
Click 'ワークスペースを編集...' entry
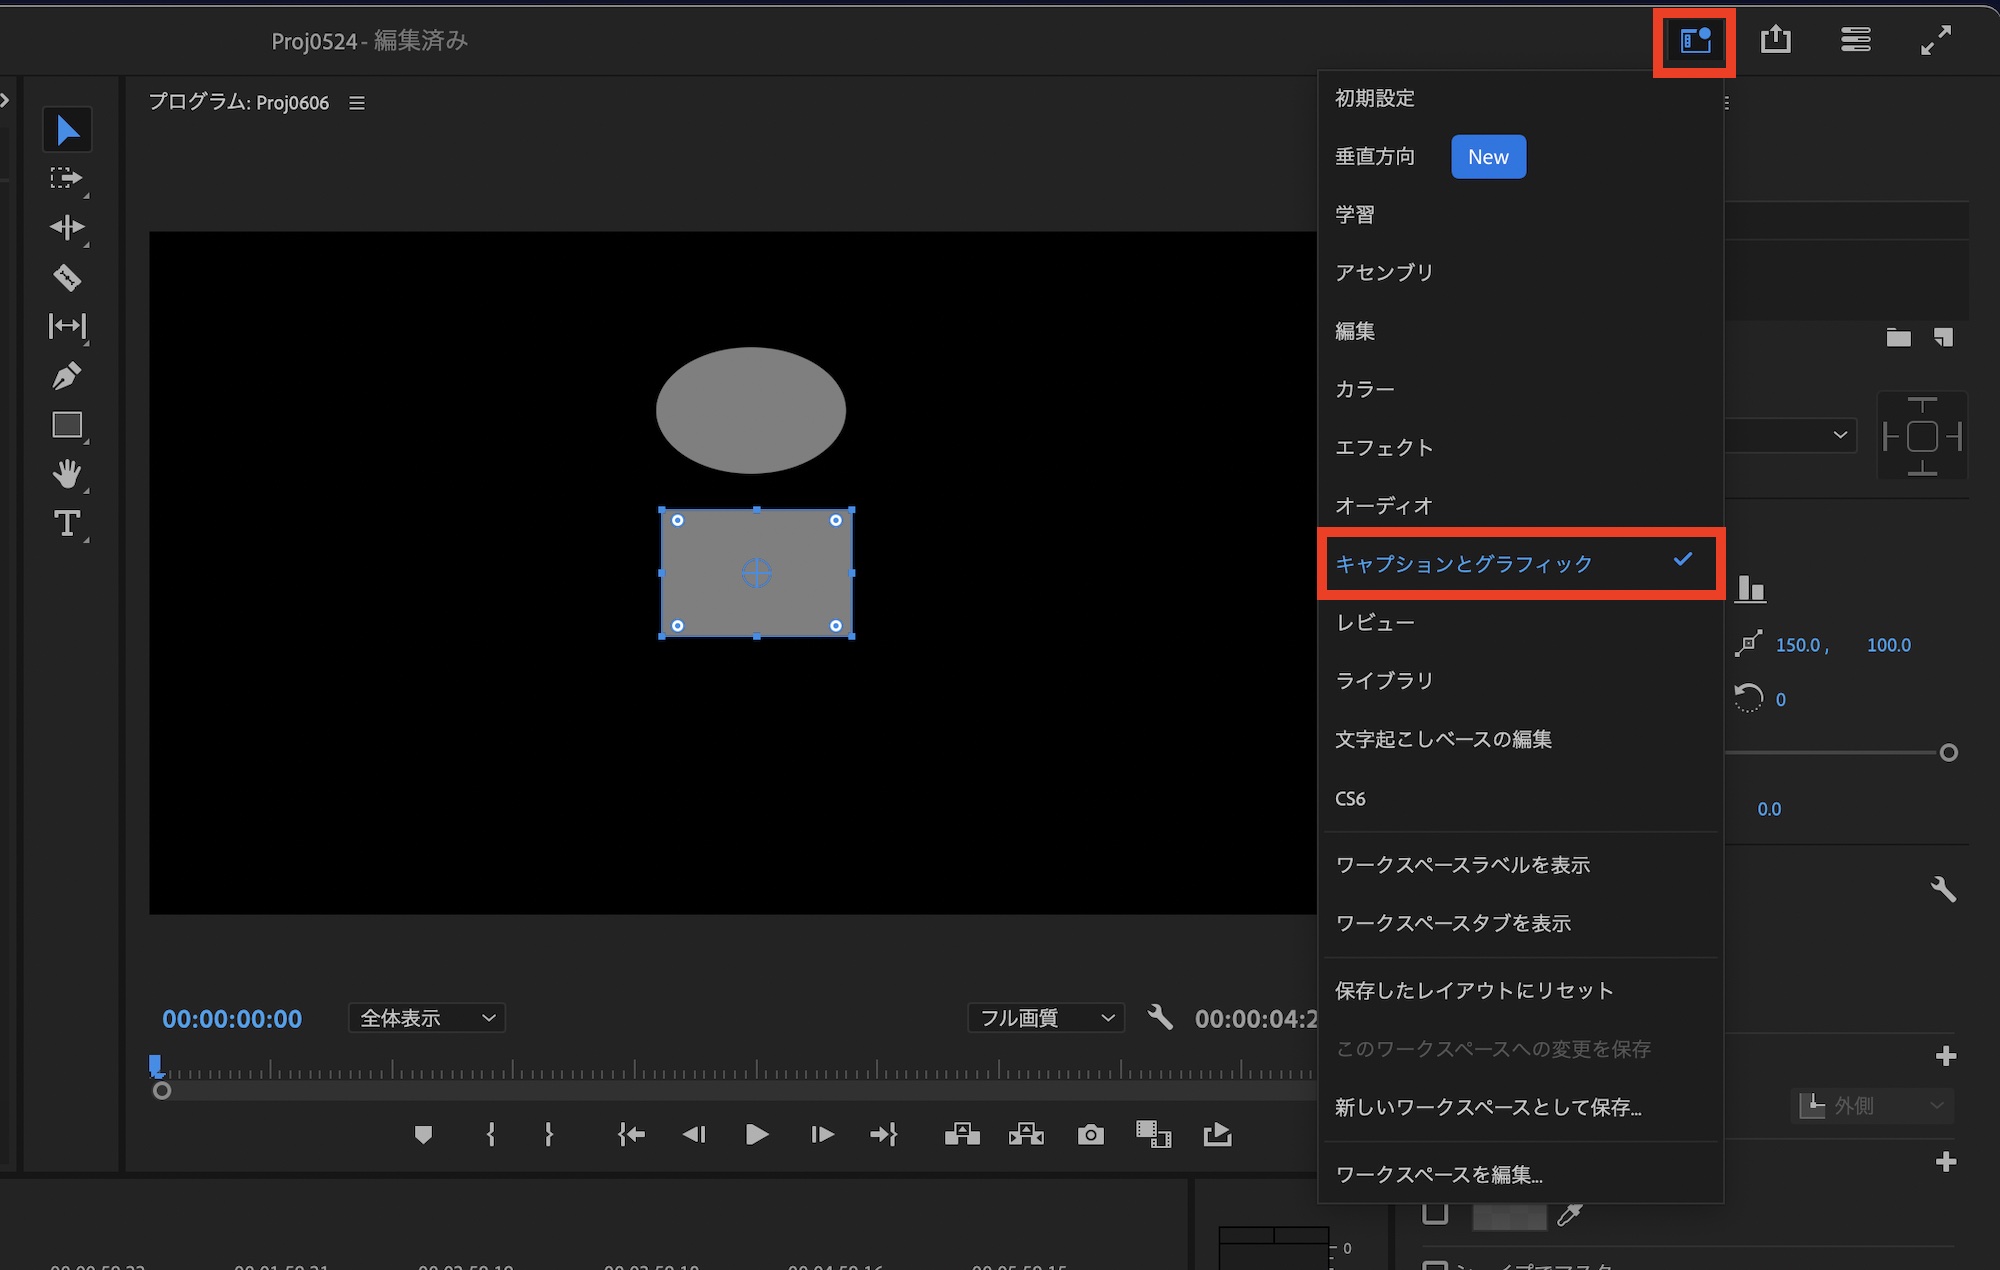(1438, 1175)
